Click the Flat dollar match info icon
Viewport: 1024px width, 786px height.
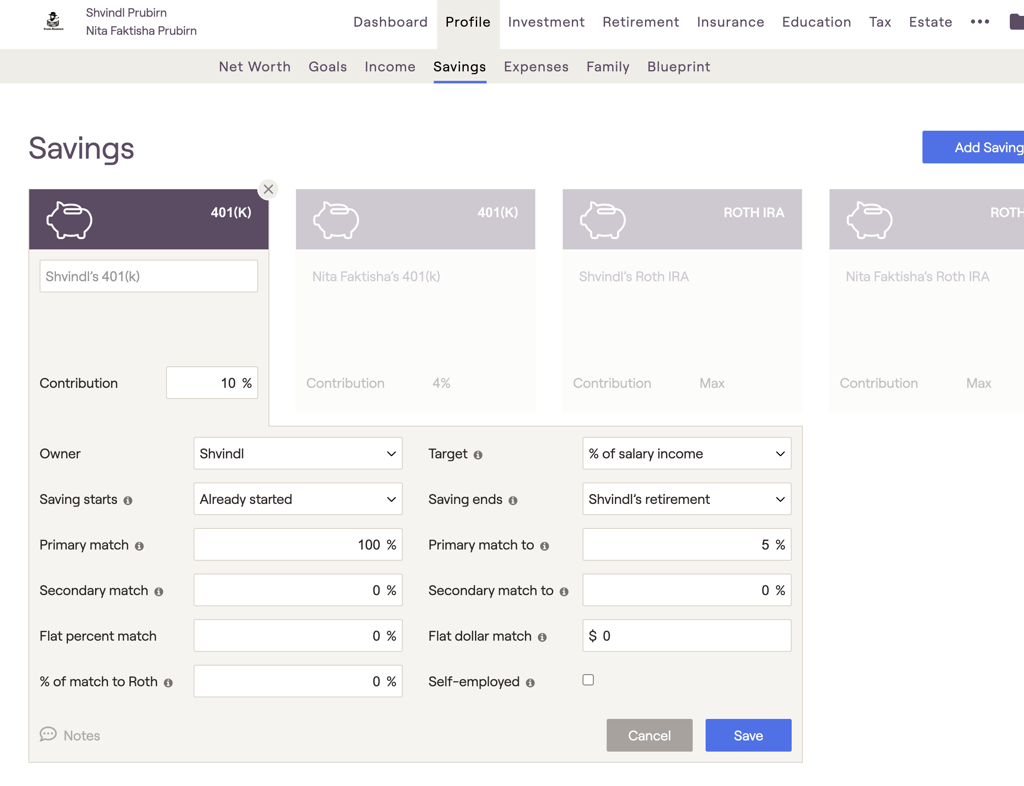[542, 637]
